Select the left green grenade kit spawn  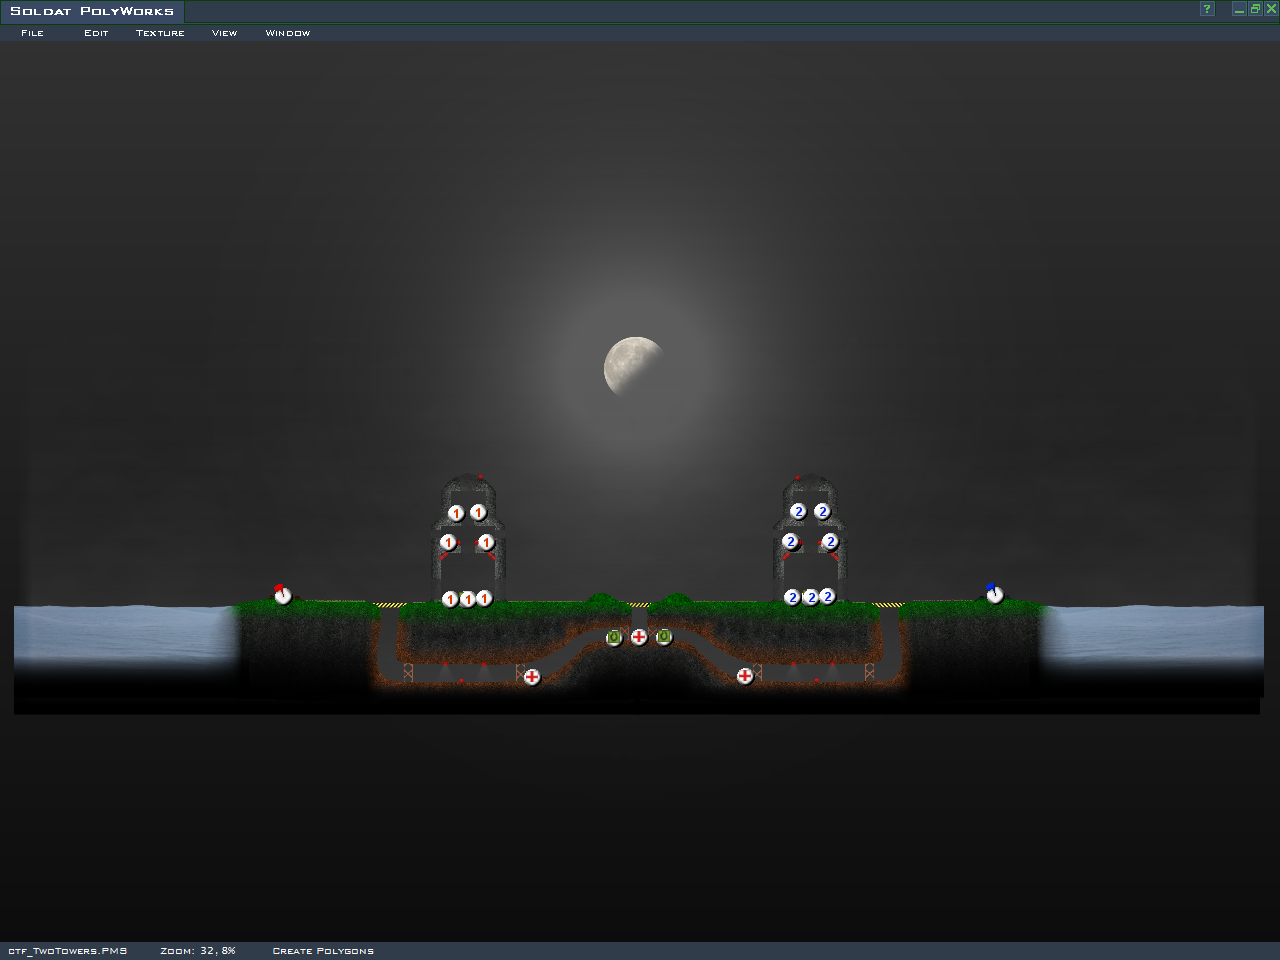tap(614, 637)
